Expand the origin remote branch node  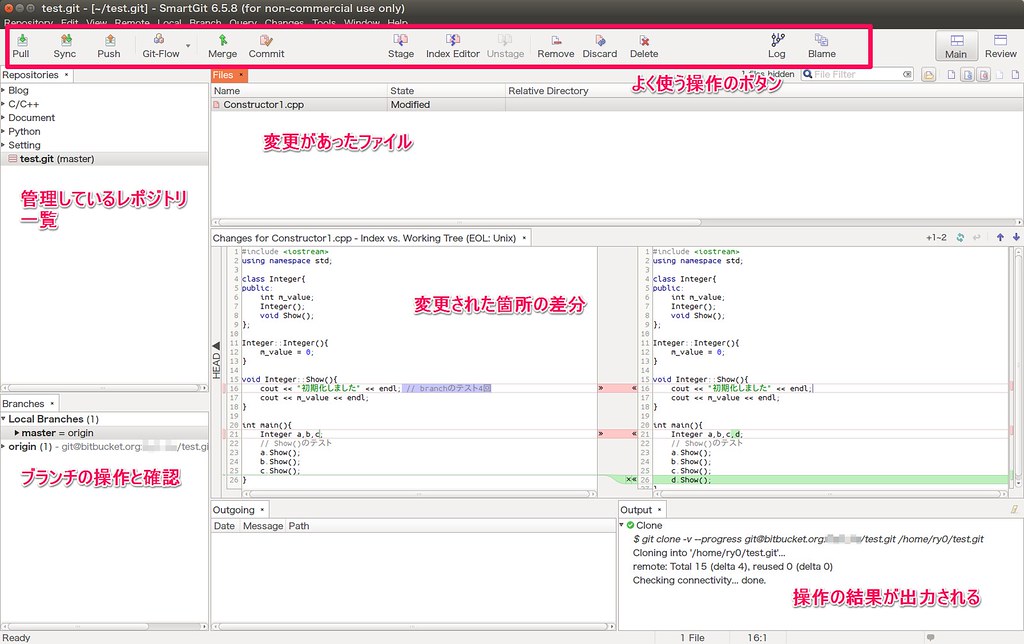[3, 447]
